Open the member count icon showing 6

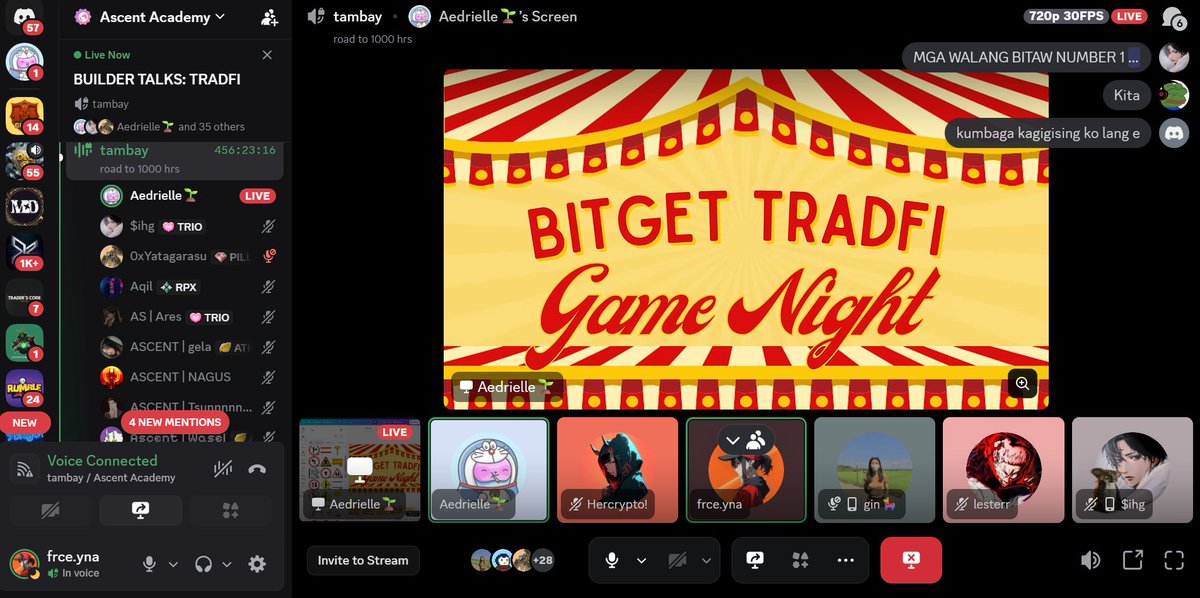1173,17
